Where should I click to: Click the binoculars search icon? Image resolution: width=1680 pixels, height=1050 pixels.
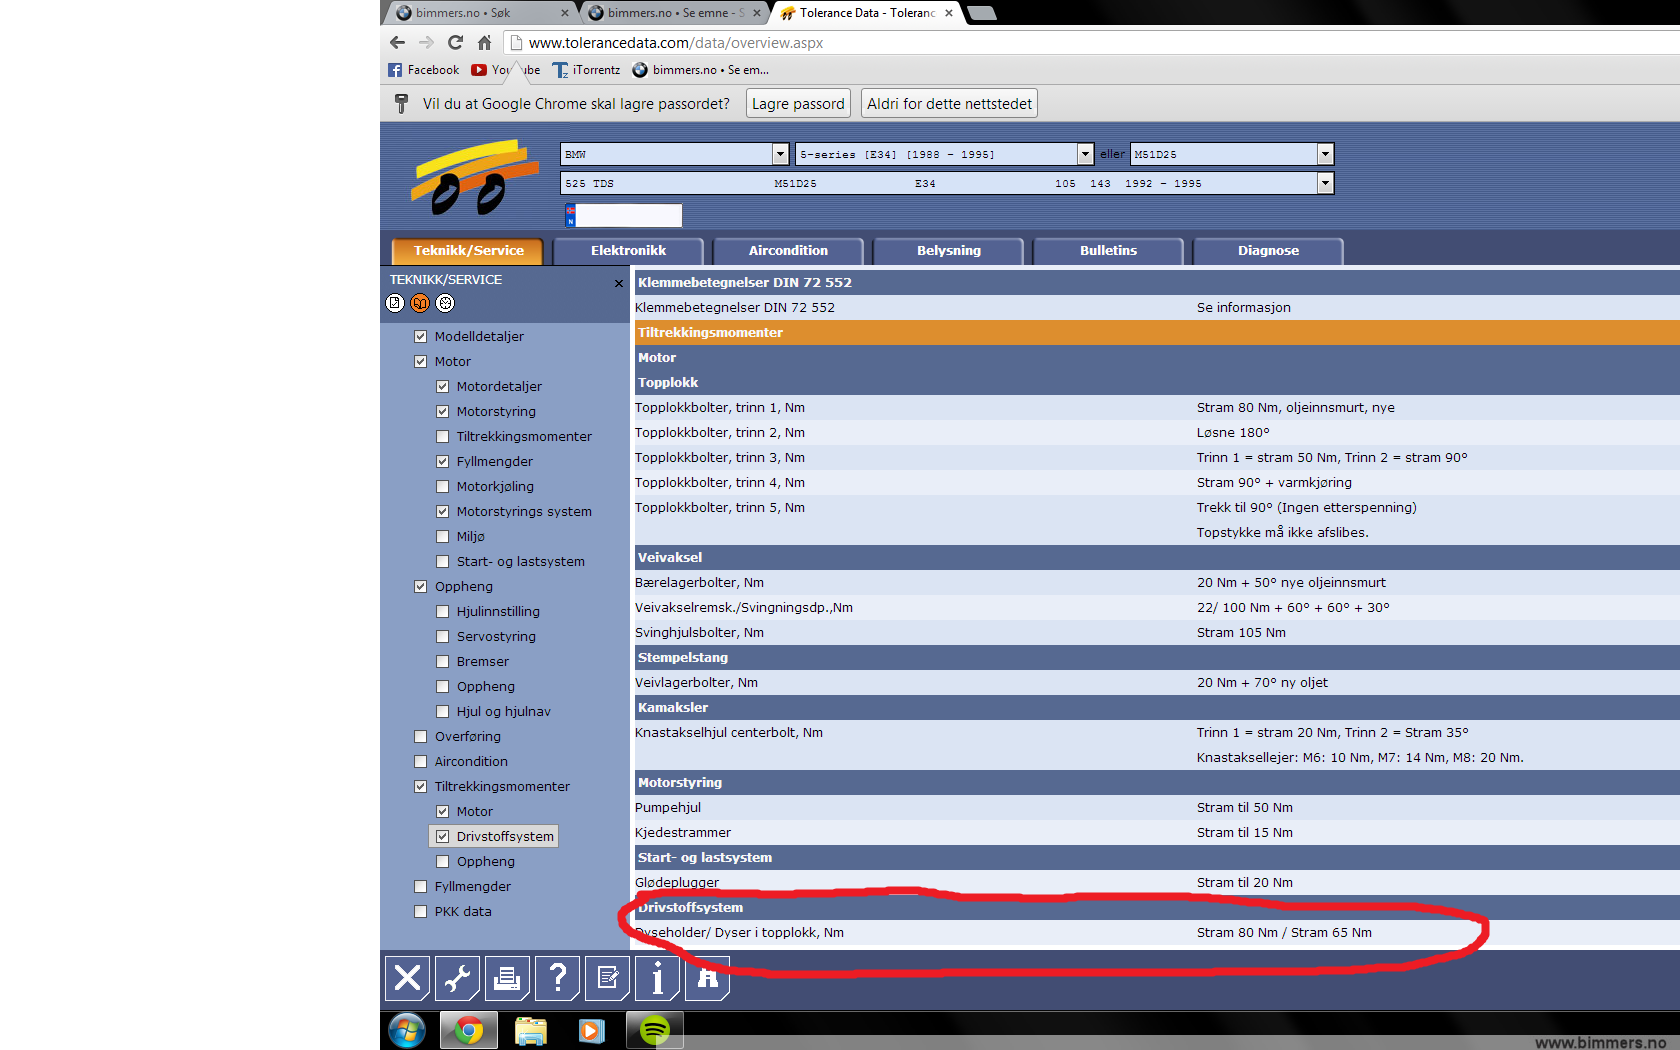click(x=707, y=977)
